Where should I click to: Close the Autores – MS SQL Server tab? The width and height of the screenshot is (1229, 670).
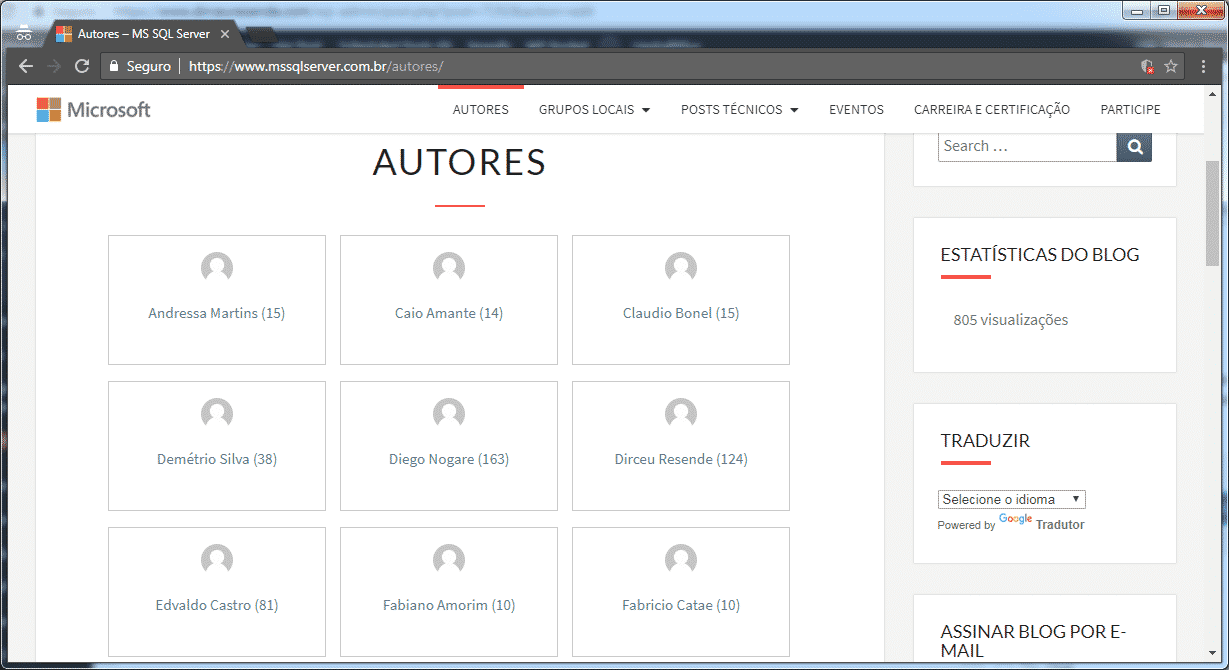tap(225, 34)
